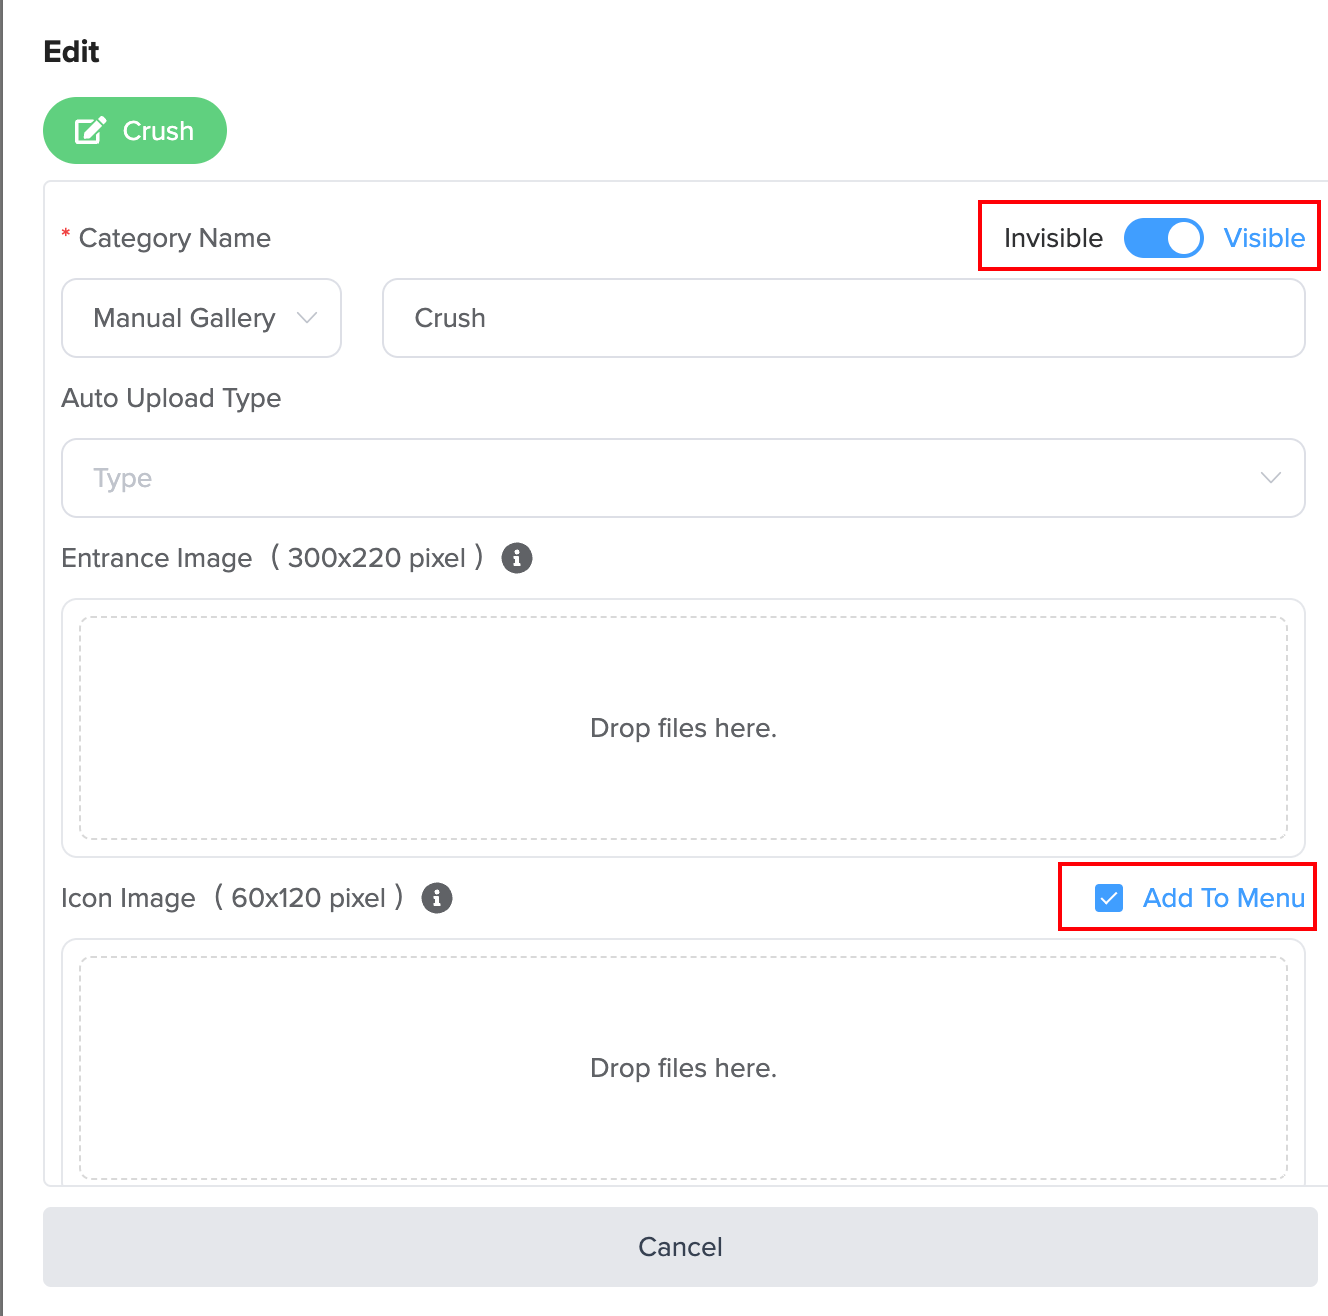Click the Add To Menu text label
The image size is (1328, 1316).
click(x=1223, y=898)
